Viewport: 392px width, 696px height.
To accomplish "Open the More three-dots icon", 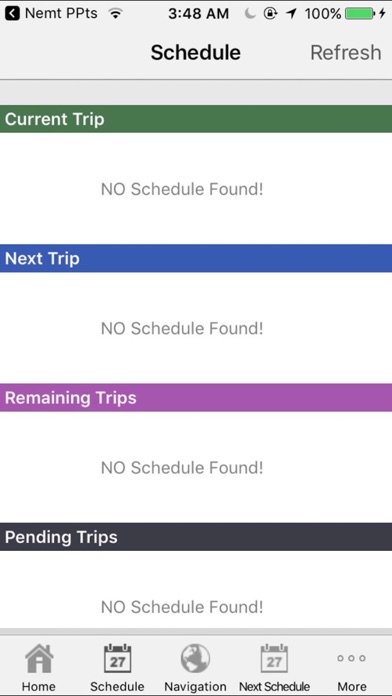I will point(352,658).
